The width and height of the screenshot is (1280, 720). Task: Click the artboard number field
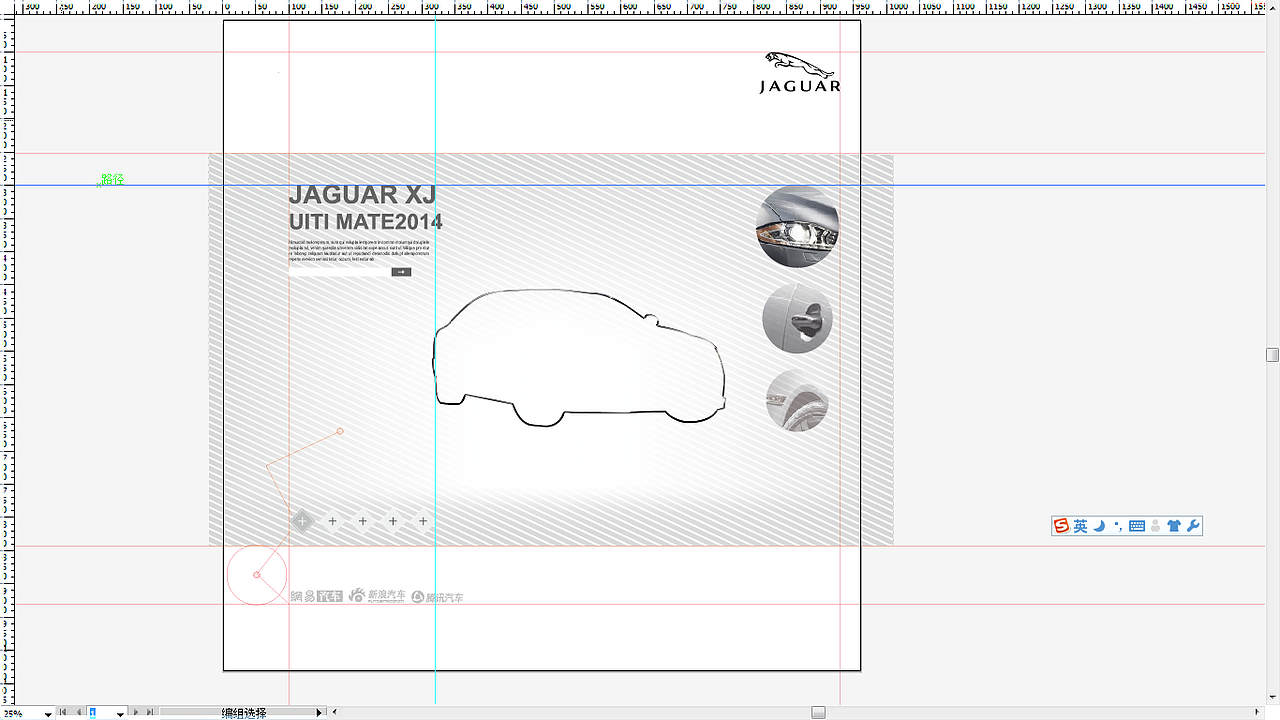(101, 713)
